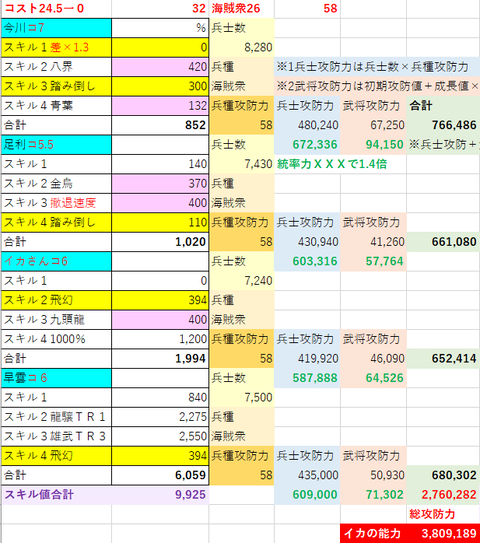Select the スキル2八界 value 420 cell
Screen dimensions: 480x543
(x=160, y=66)
